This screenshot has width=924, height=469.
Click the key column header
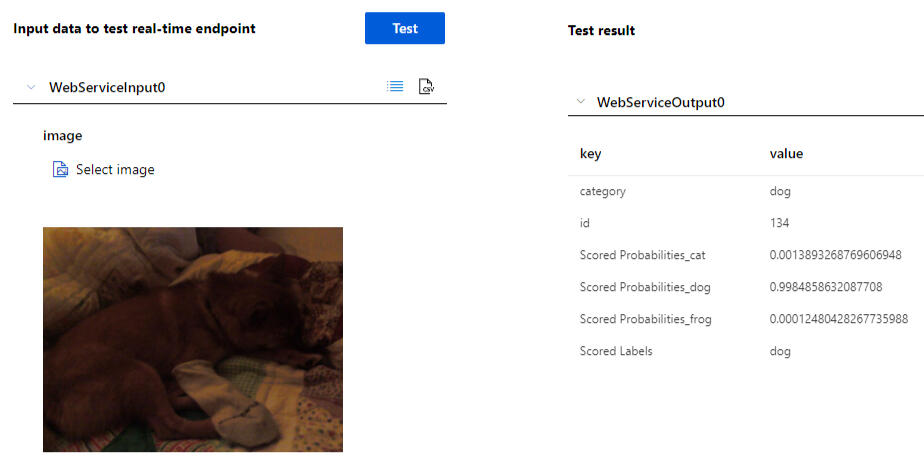590,154
